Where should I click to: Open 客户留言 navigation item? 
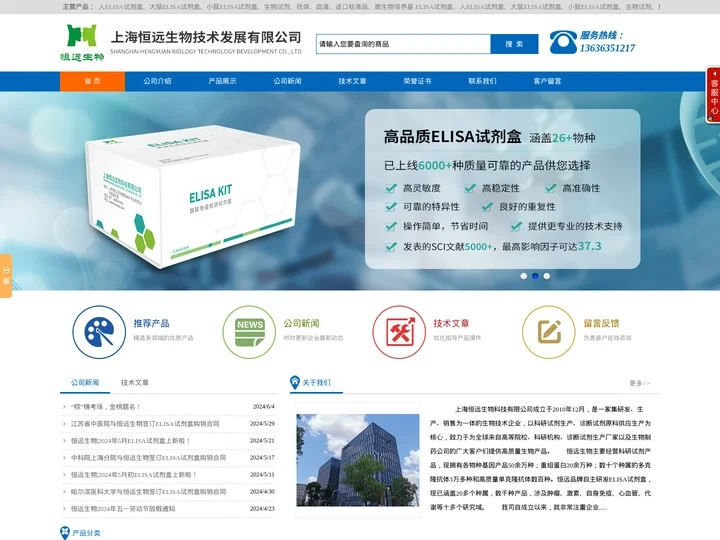pos(547,81)
